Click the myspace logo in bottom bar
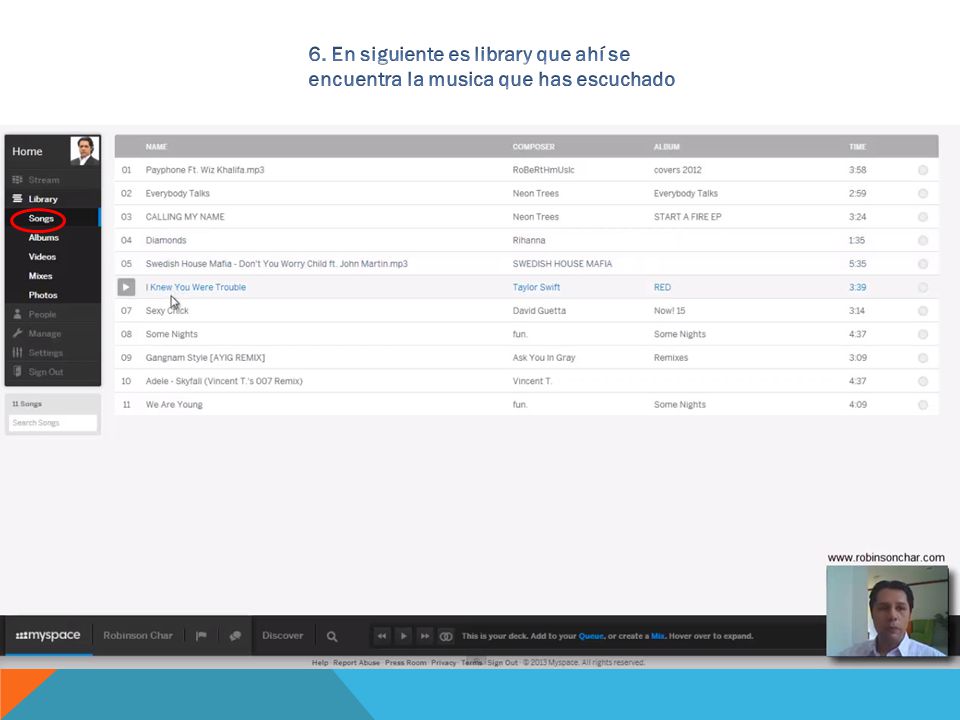960x720 pixels. tap(48, 636)
